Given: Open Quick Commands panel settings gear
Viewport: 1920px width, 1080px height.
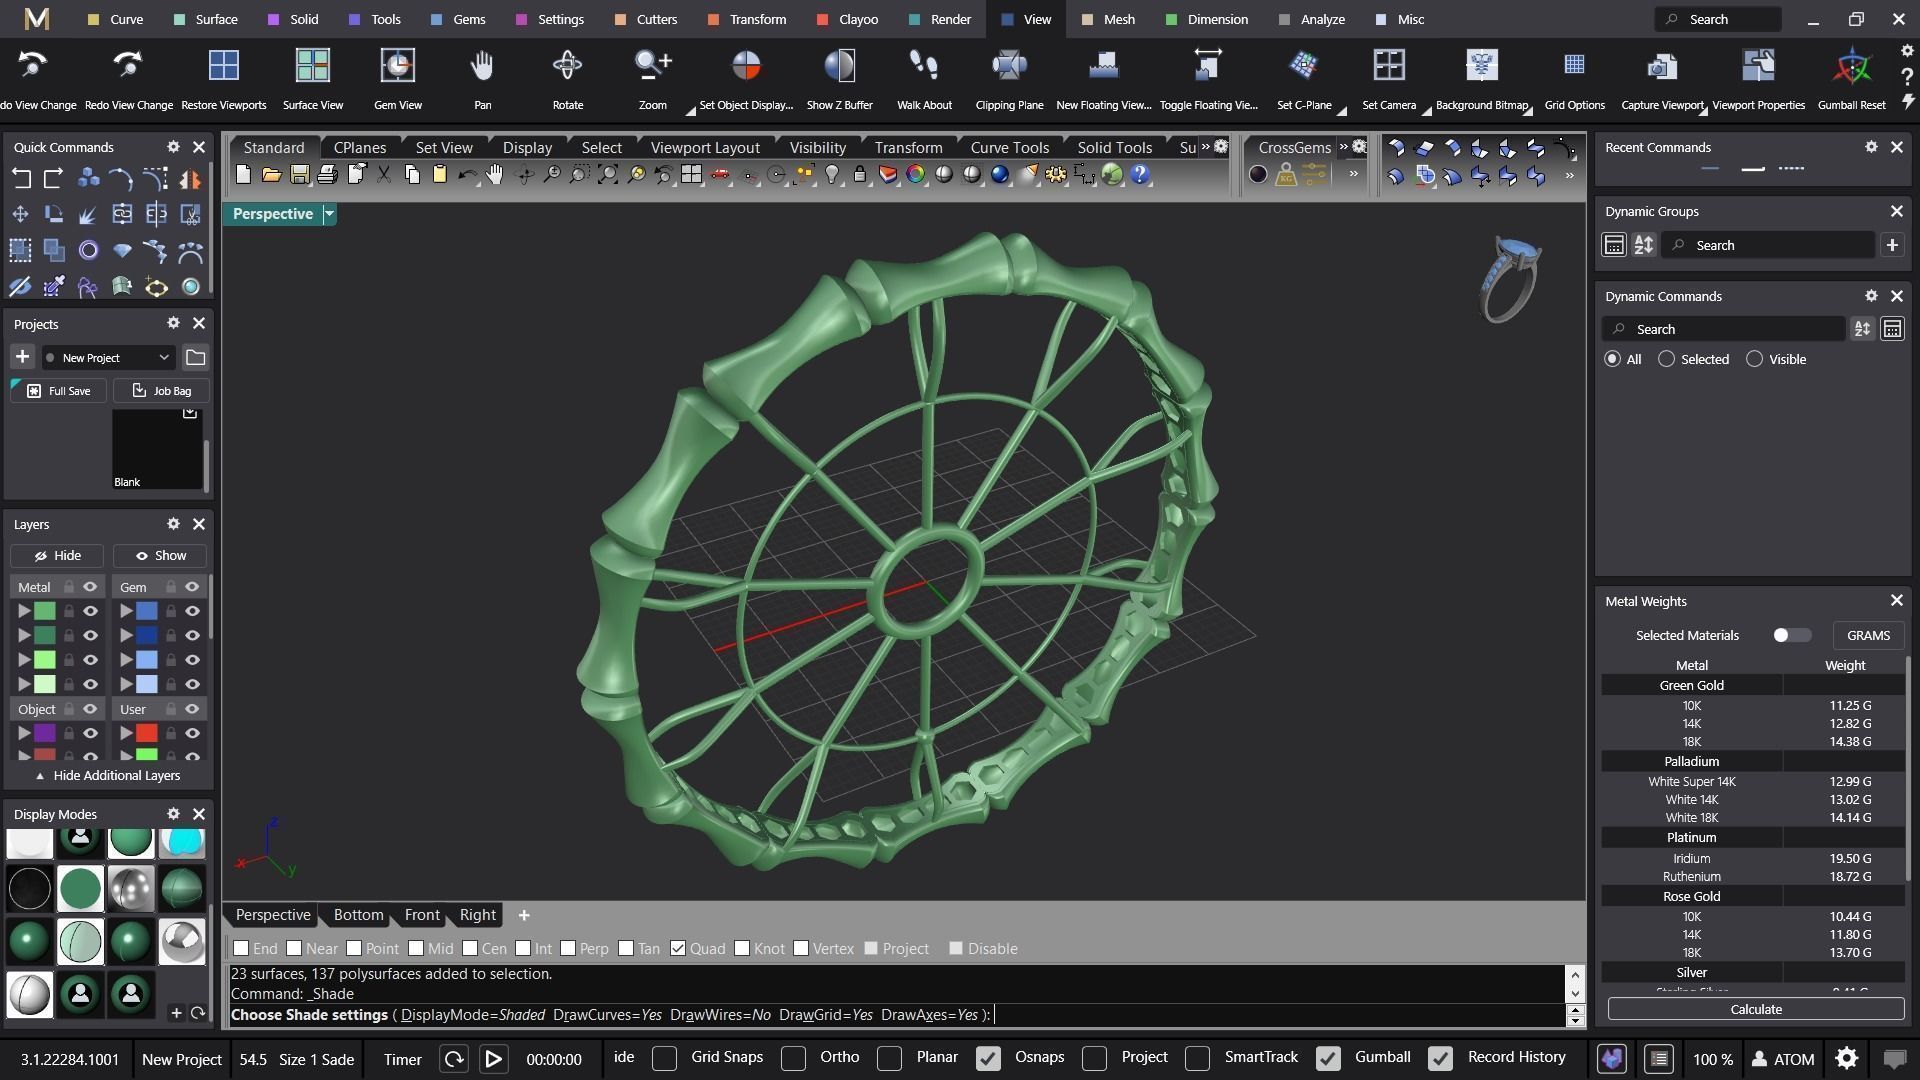Looking at the screenshot, I should [173, 147].
